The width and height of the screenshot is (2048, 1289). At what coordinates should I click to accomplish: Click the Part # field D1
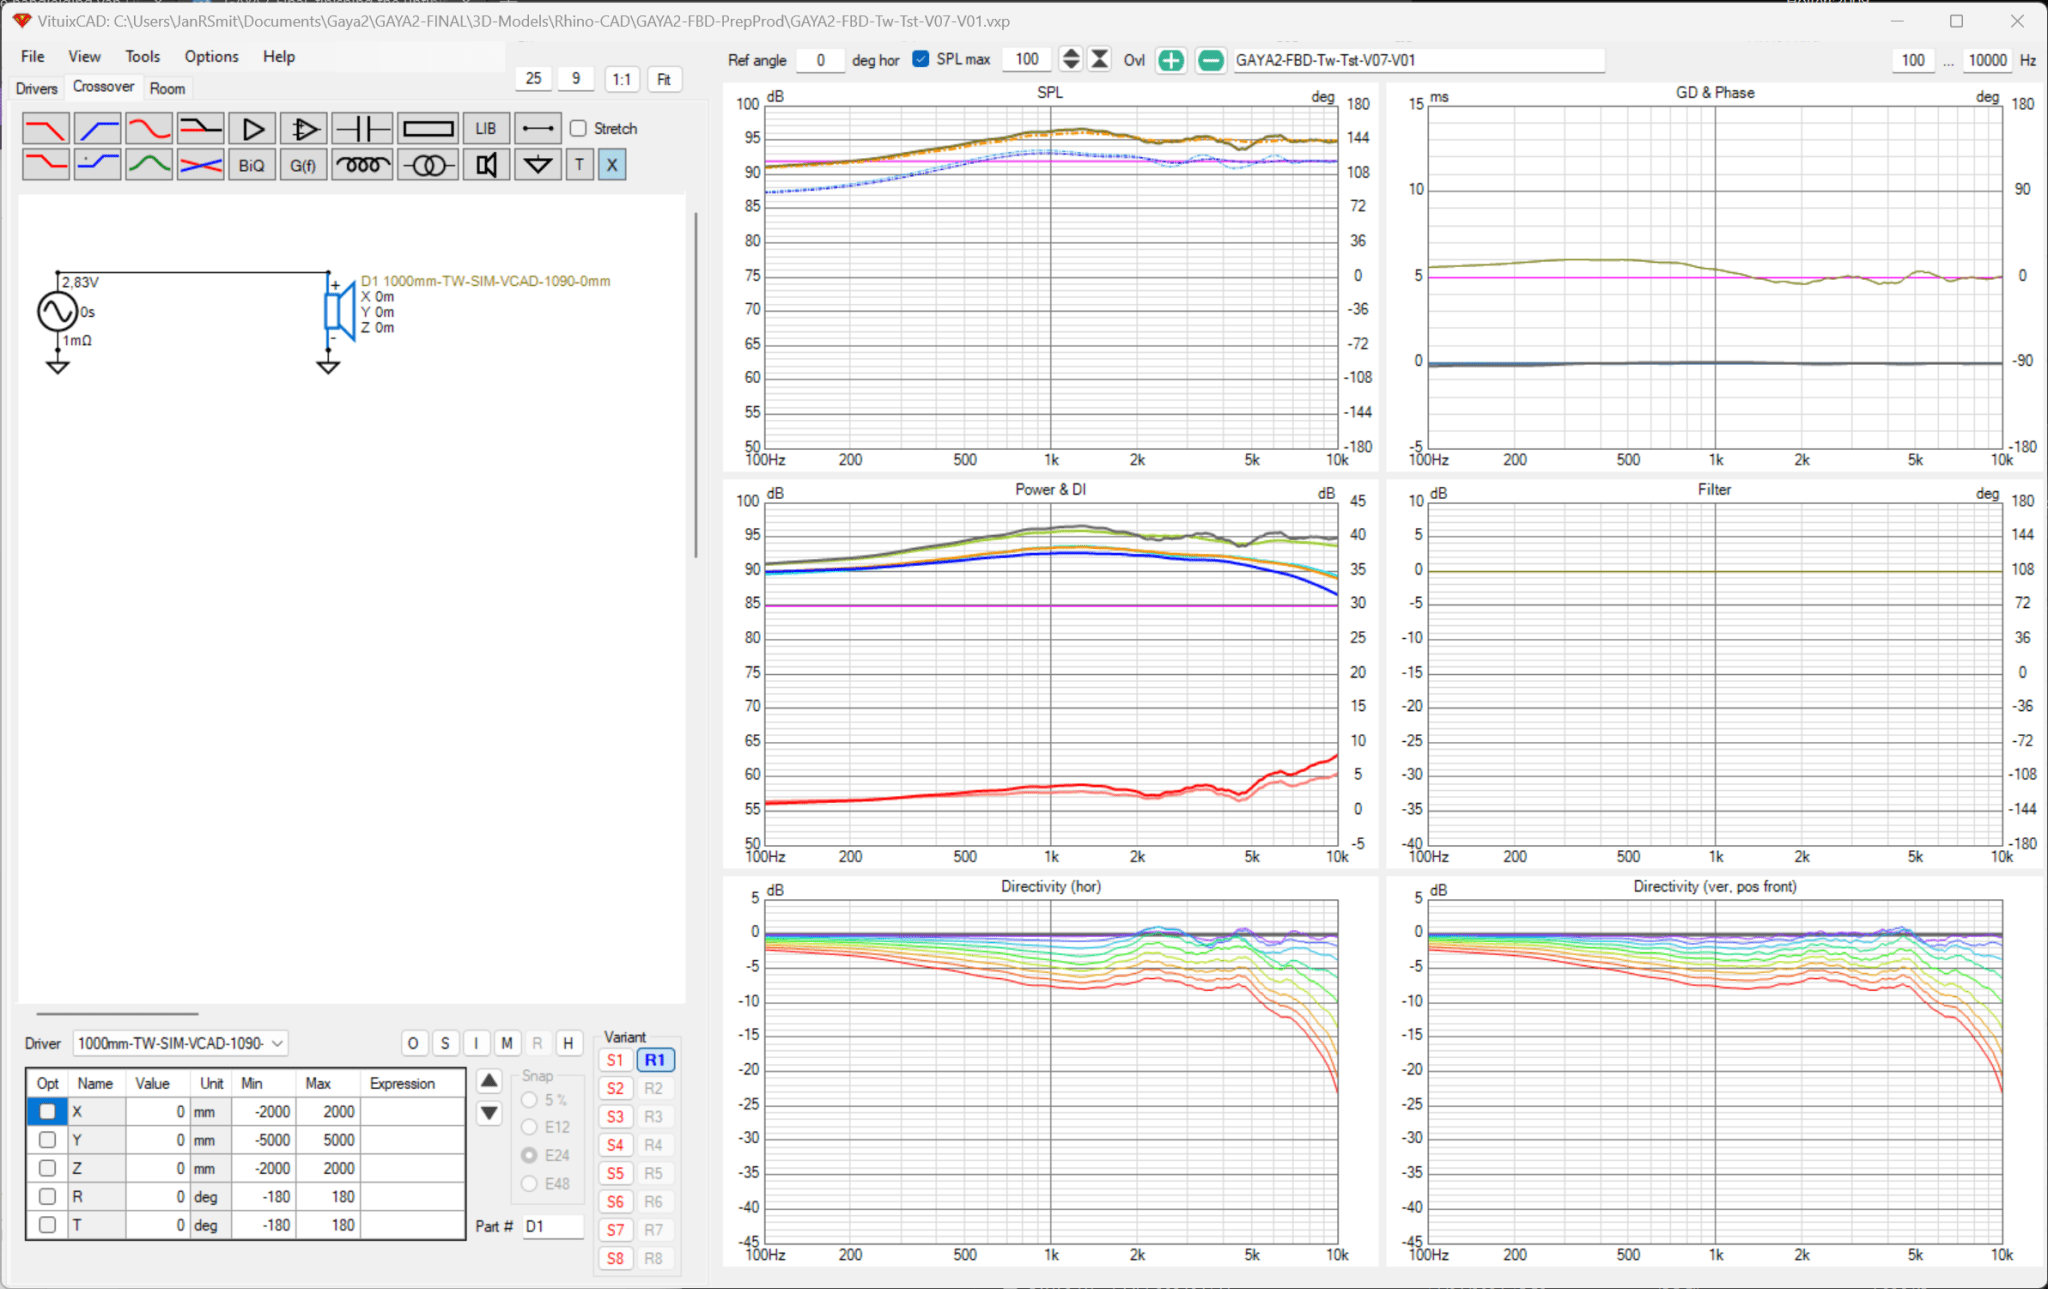click(553, 1226)
